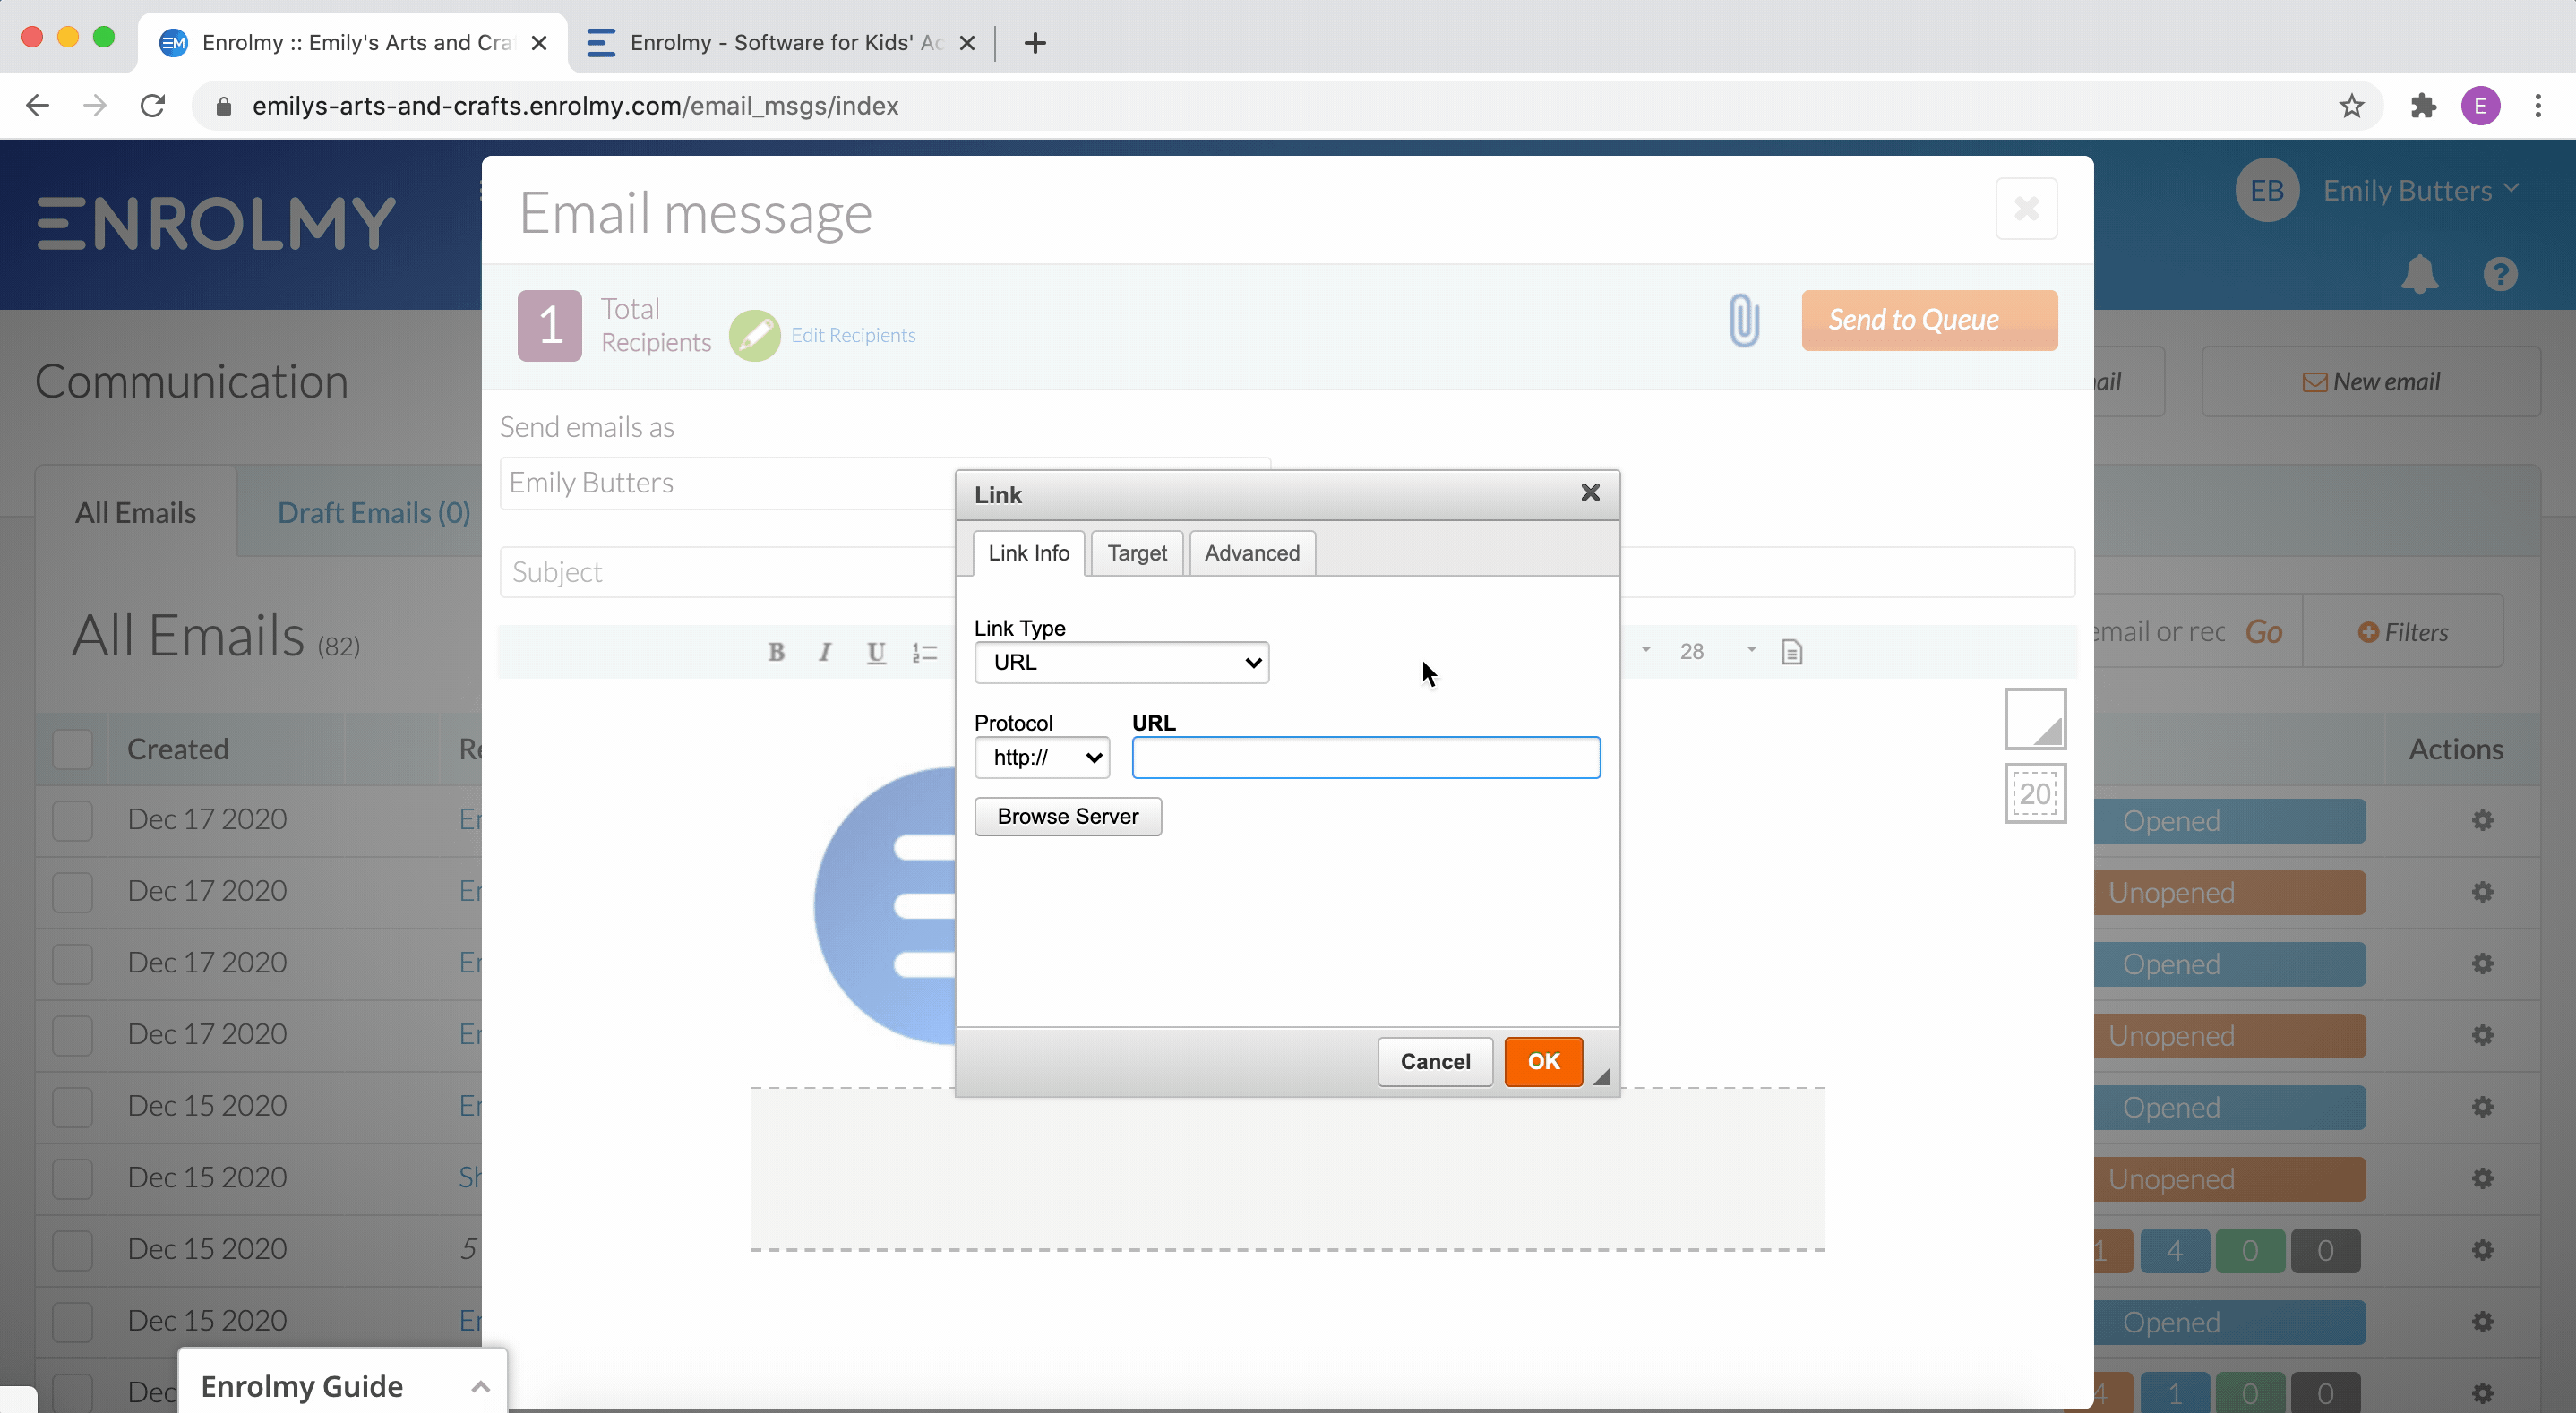Open the Chrome three-dot menu
The width and height of the screenshot is (2576, 1413).
point(2538,105)
